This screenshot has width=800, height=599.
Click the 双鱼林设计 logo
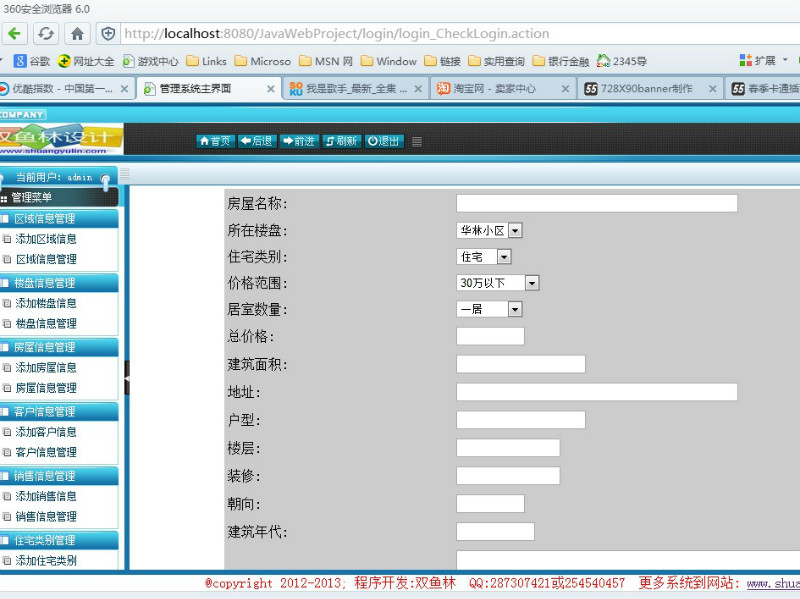(61, 139)
